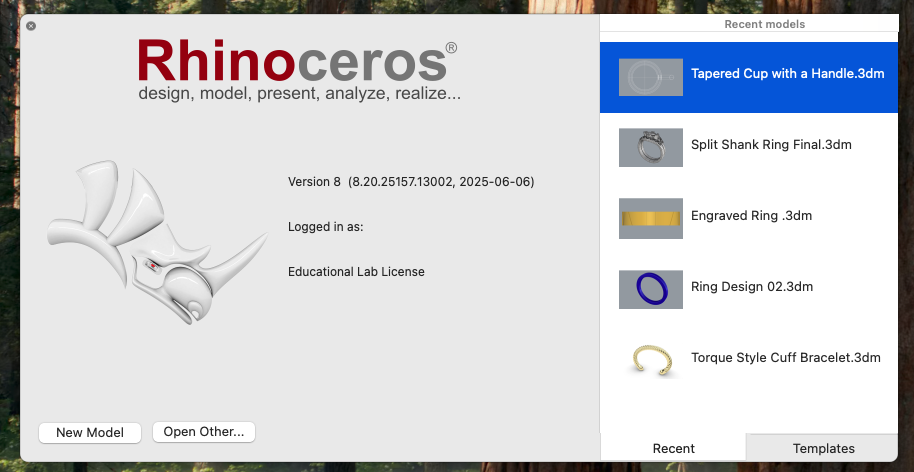914x472 pixels.
Task: Click Ring Design 02.3dm filename
Action: (752, 287)
